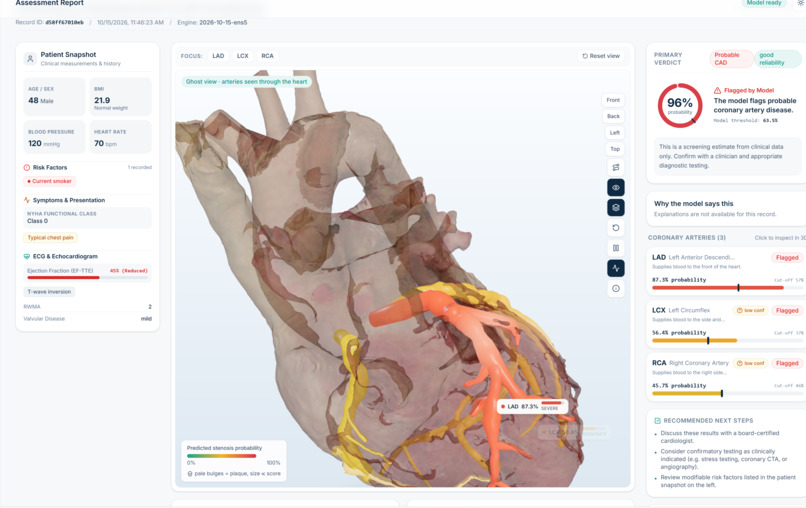Click the LCX 56.4% probability bar
806x508 pixels.
tap(727, 340)
